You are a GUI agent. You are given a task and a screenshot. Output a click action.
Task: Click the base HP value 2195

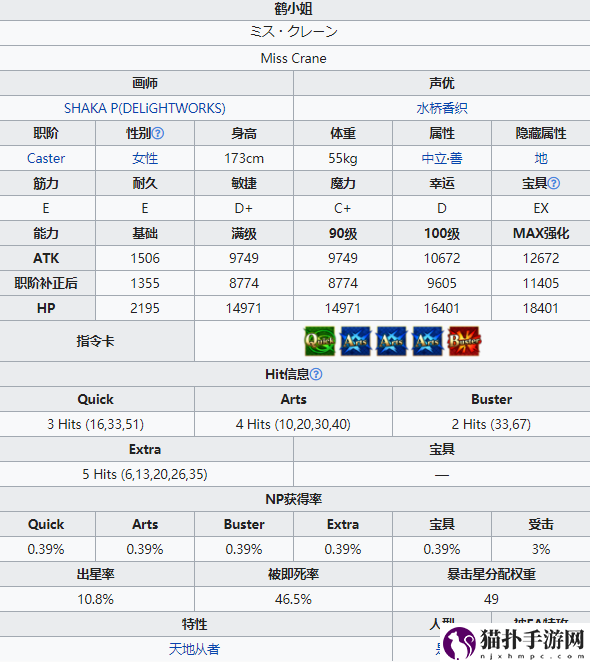pyautogui.click(x=145, y=308)
